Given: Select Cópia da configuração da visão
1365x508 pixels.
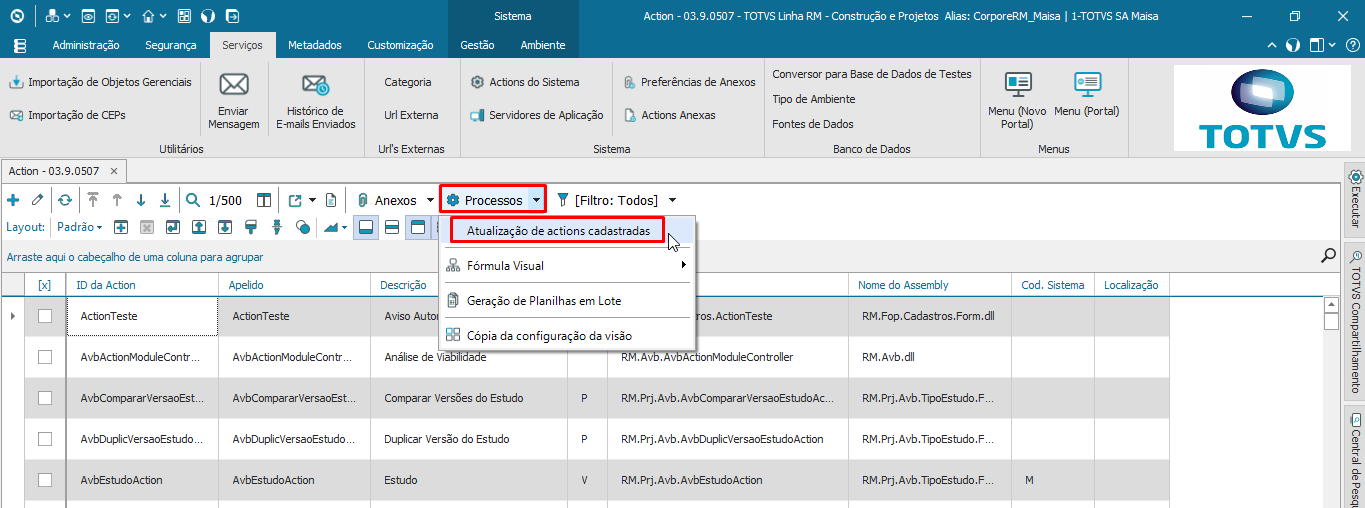Looking at the screenshot, I should pyautogui.click(x=549, y=336).
